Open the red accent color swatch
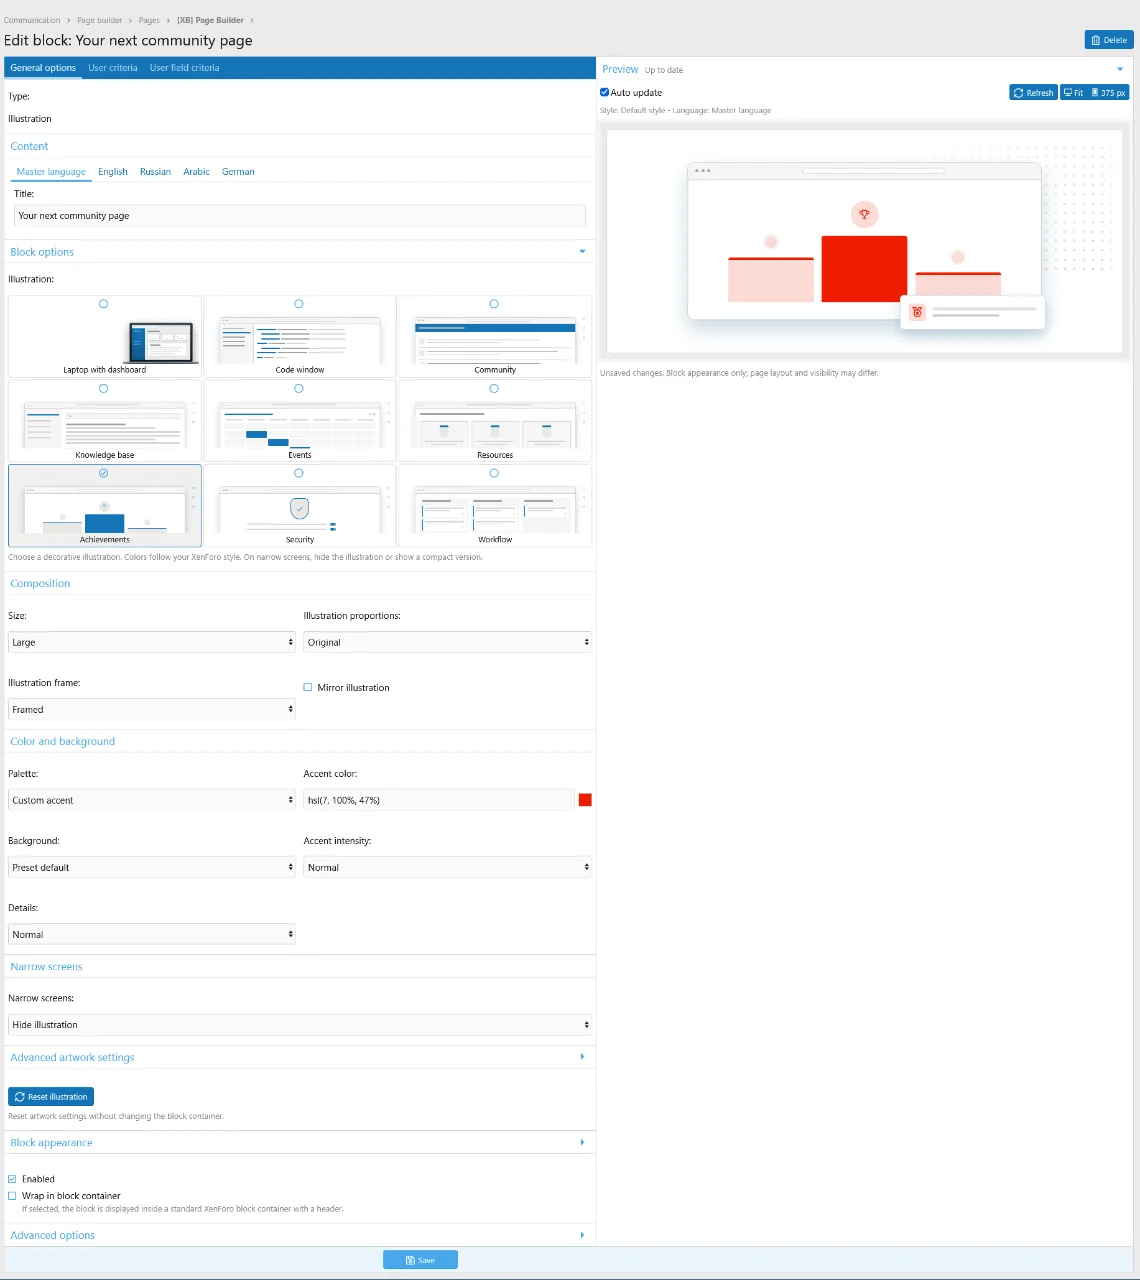The height and width of the screenshot is (1280, 1140). coord(585,800)
